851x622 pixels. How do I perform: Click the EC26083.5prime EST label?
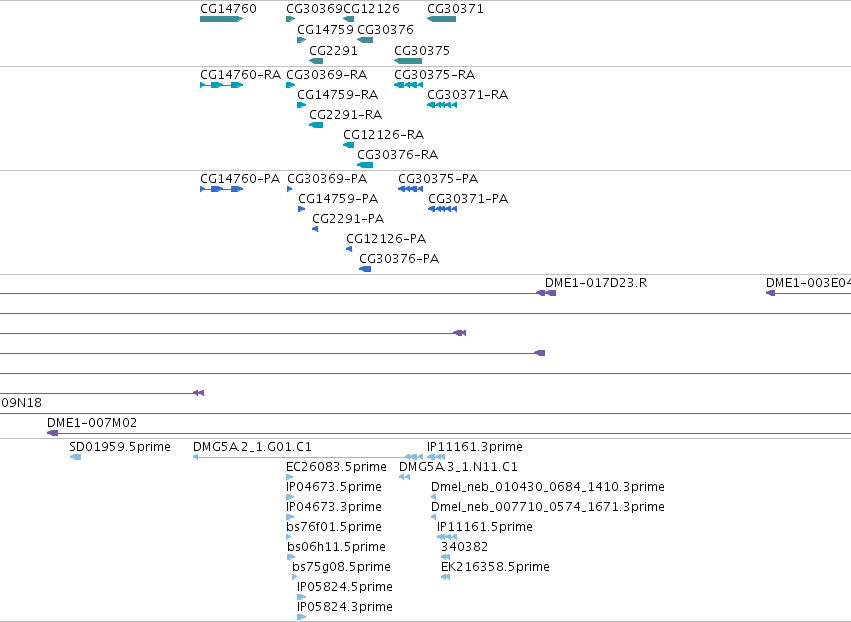point(336,467)
